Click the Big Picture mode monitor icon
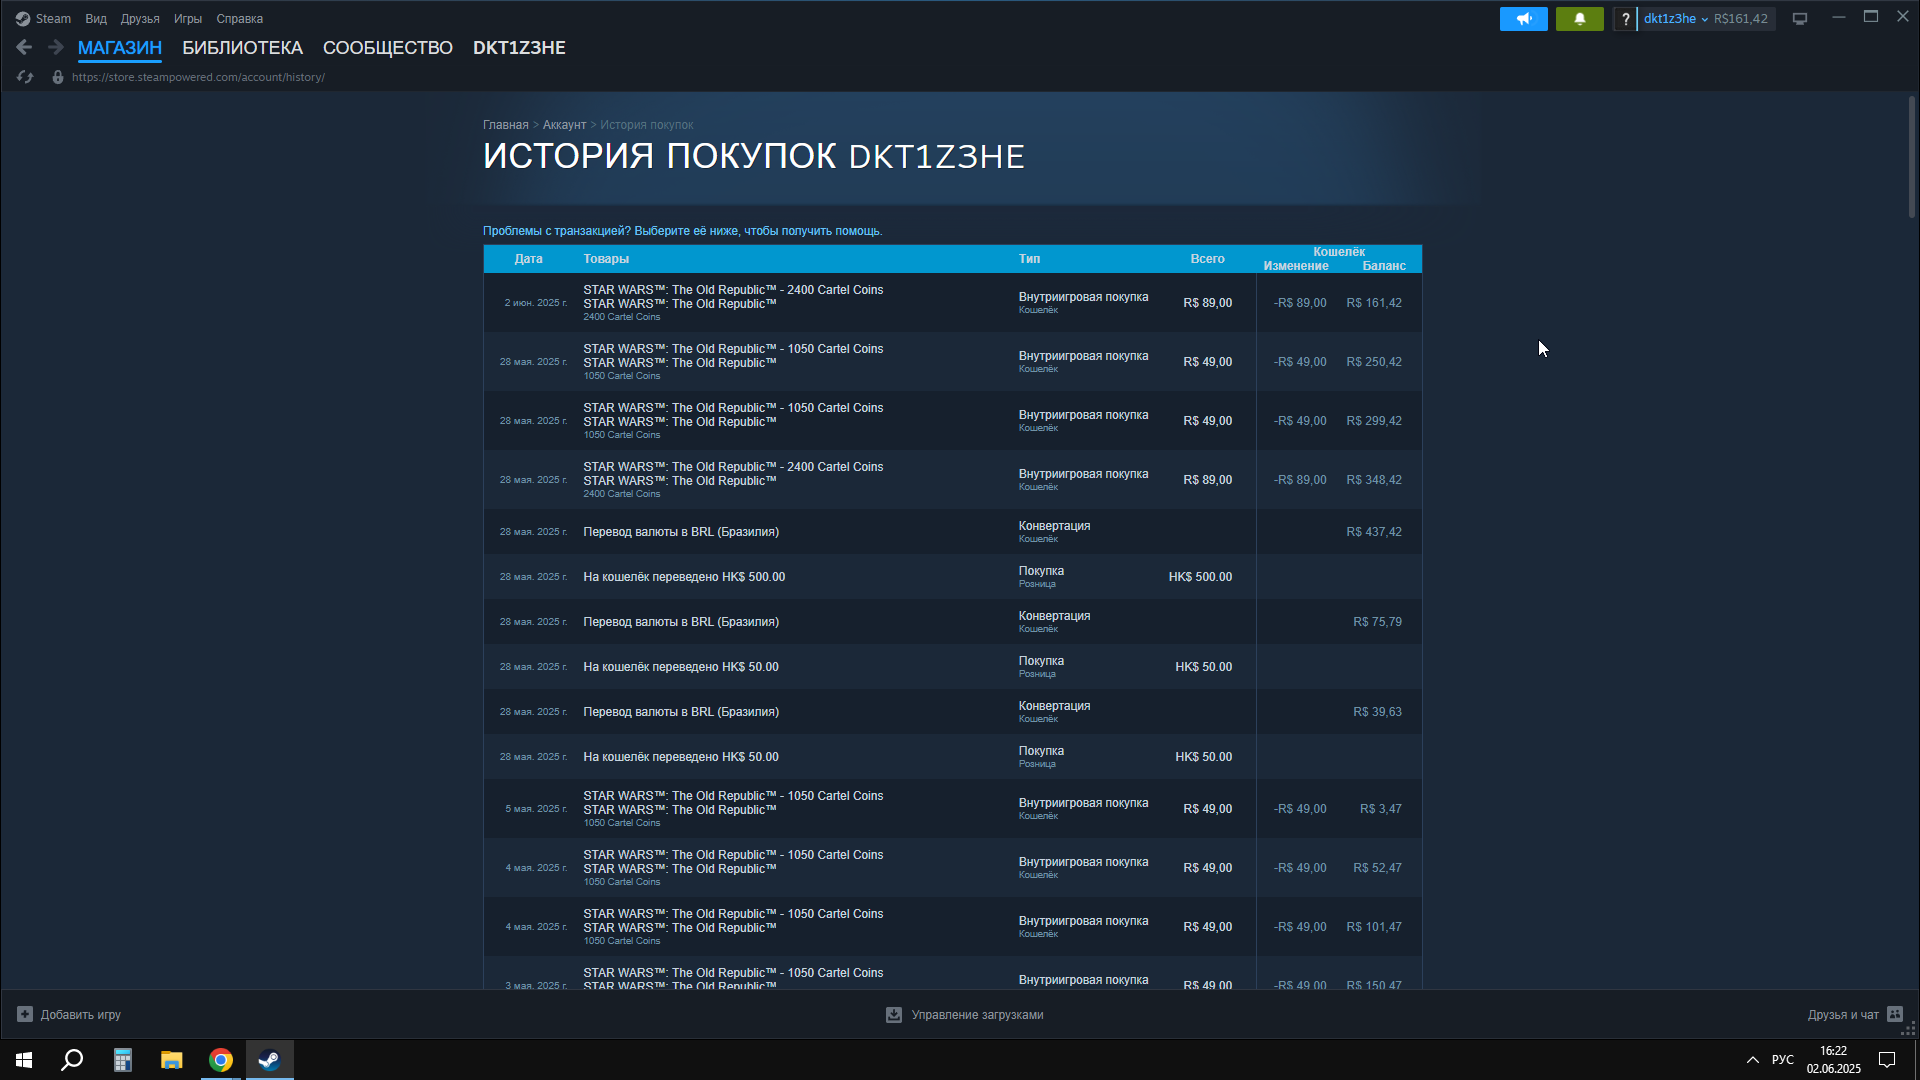 click(1800, 19)
